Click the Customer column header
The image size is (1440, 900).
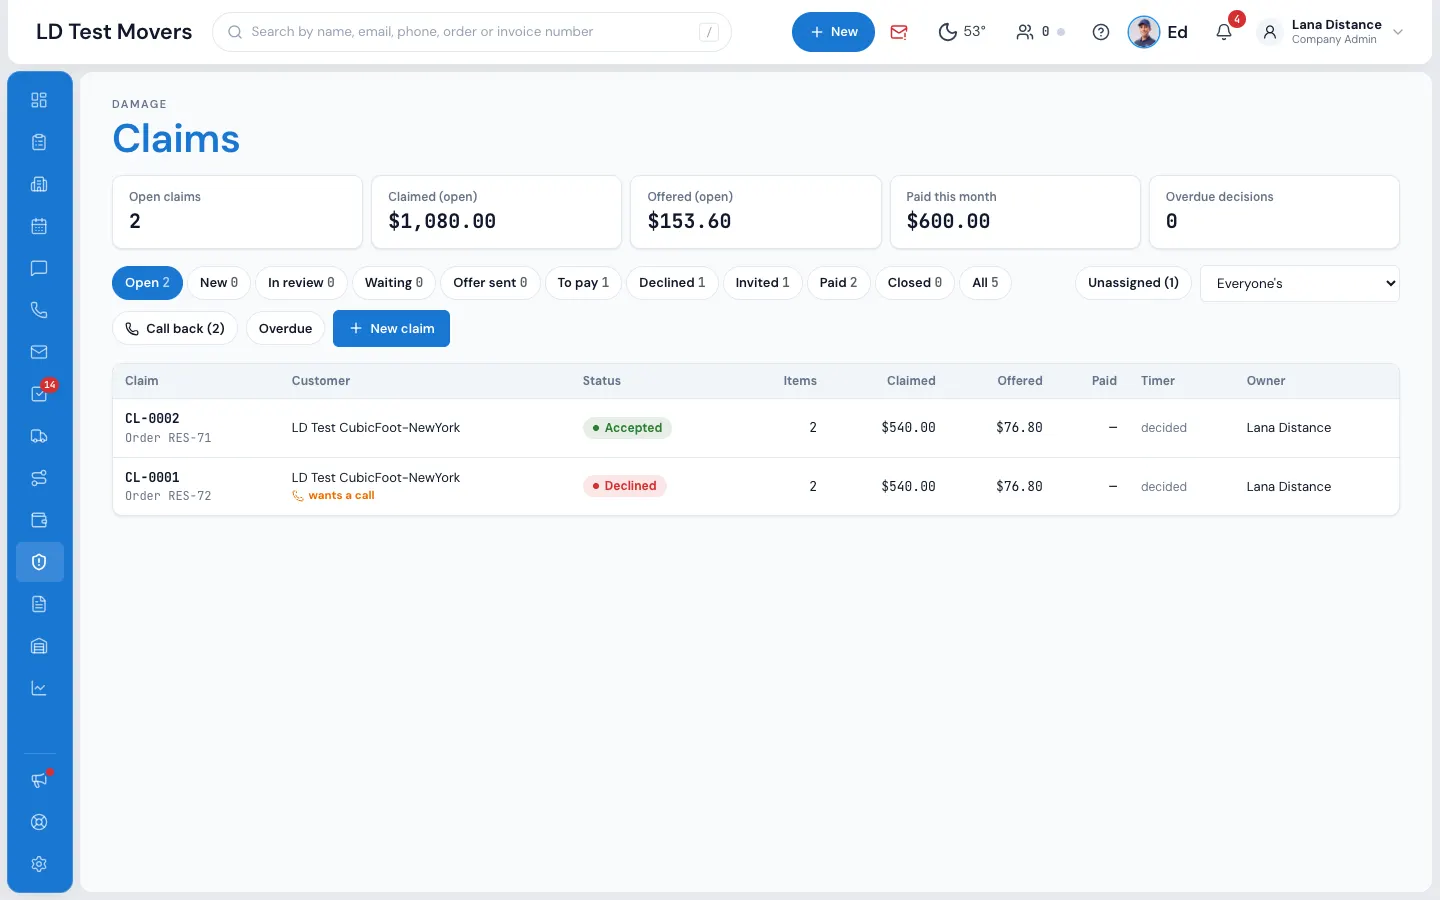[321, 381]
